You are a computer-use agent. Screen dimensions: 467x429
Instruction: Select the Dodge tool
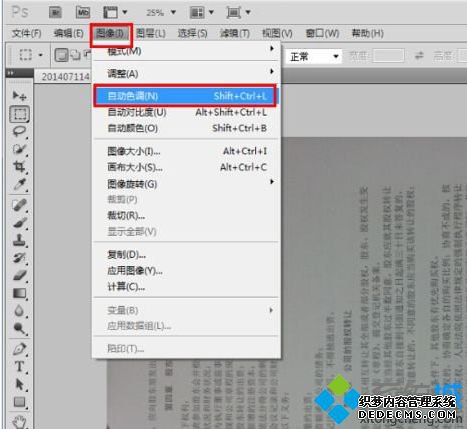(x=20, y=329)
